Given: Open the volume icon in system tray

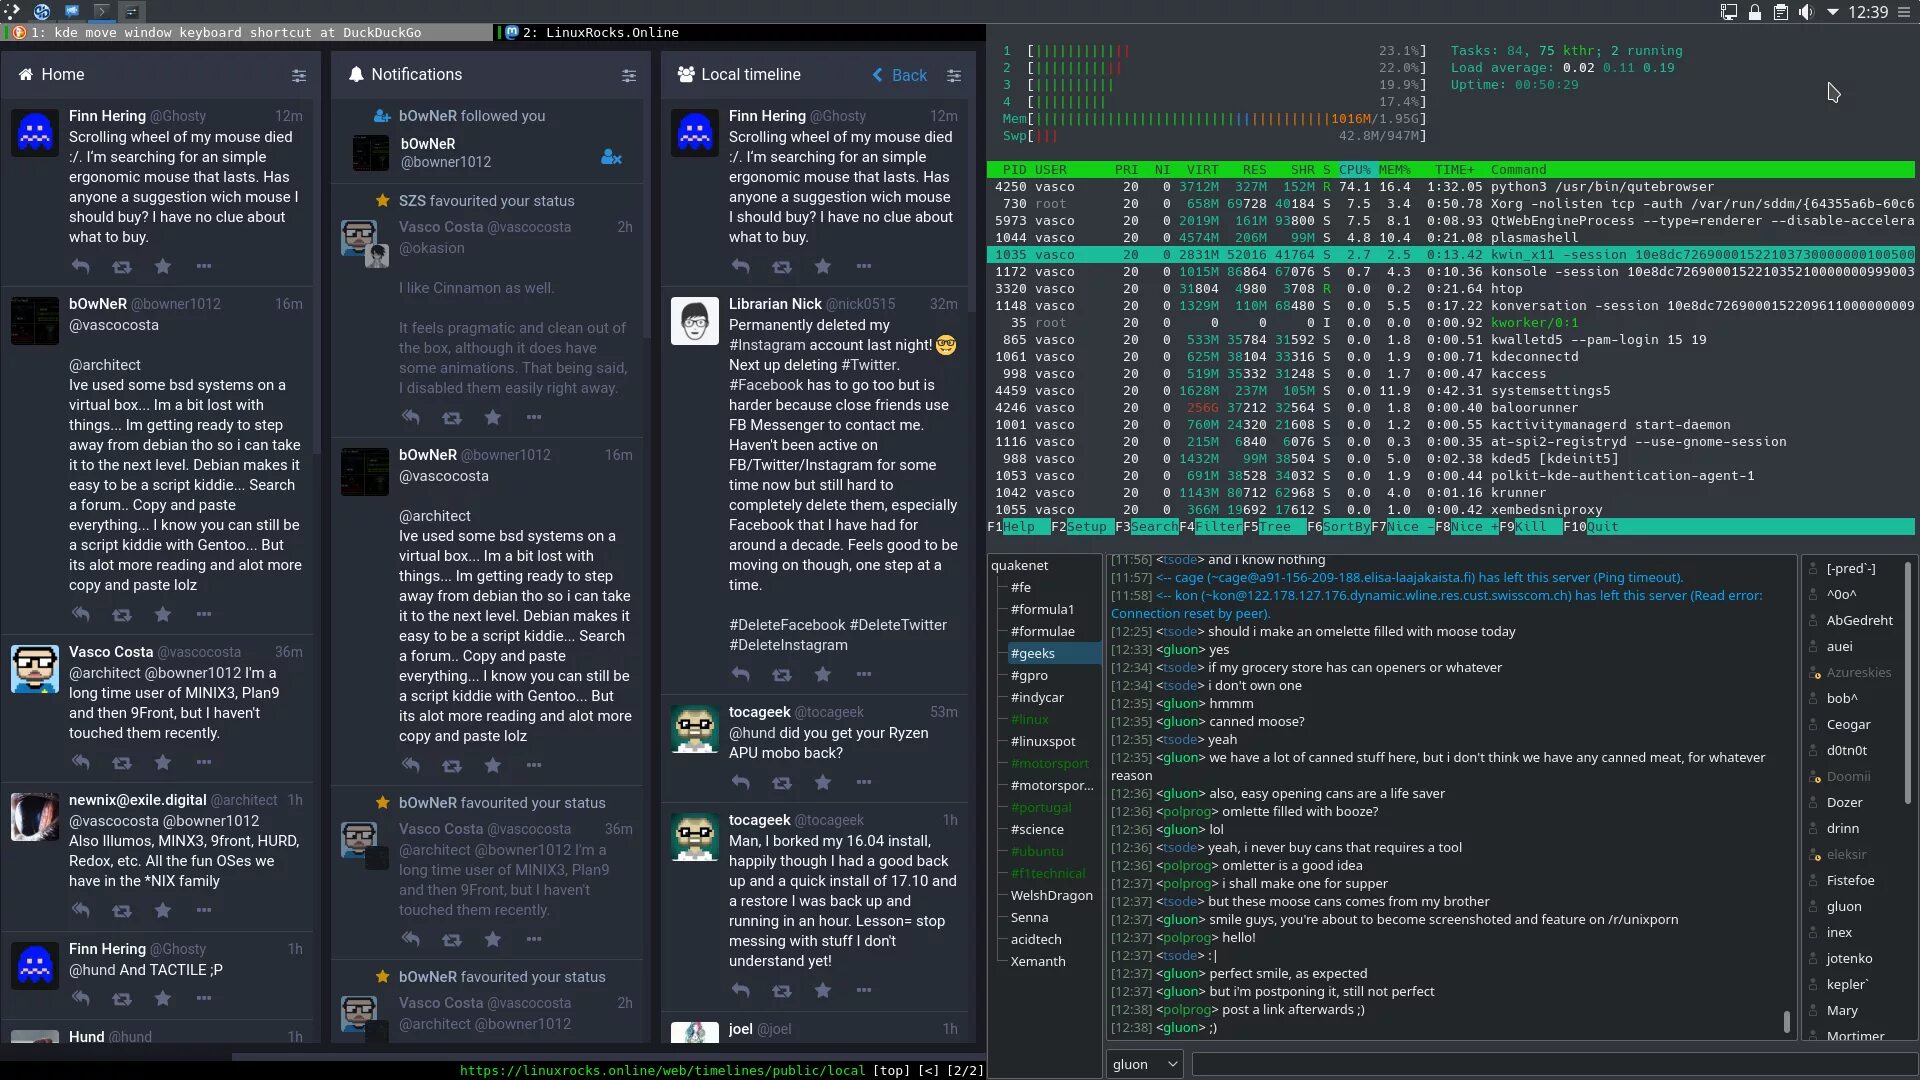Looking at the screenshot, I should tap(1805, 12).
